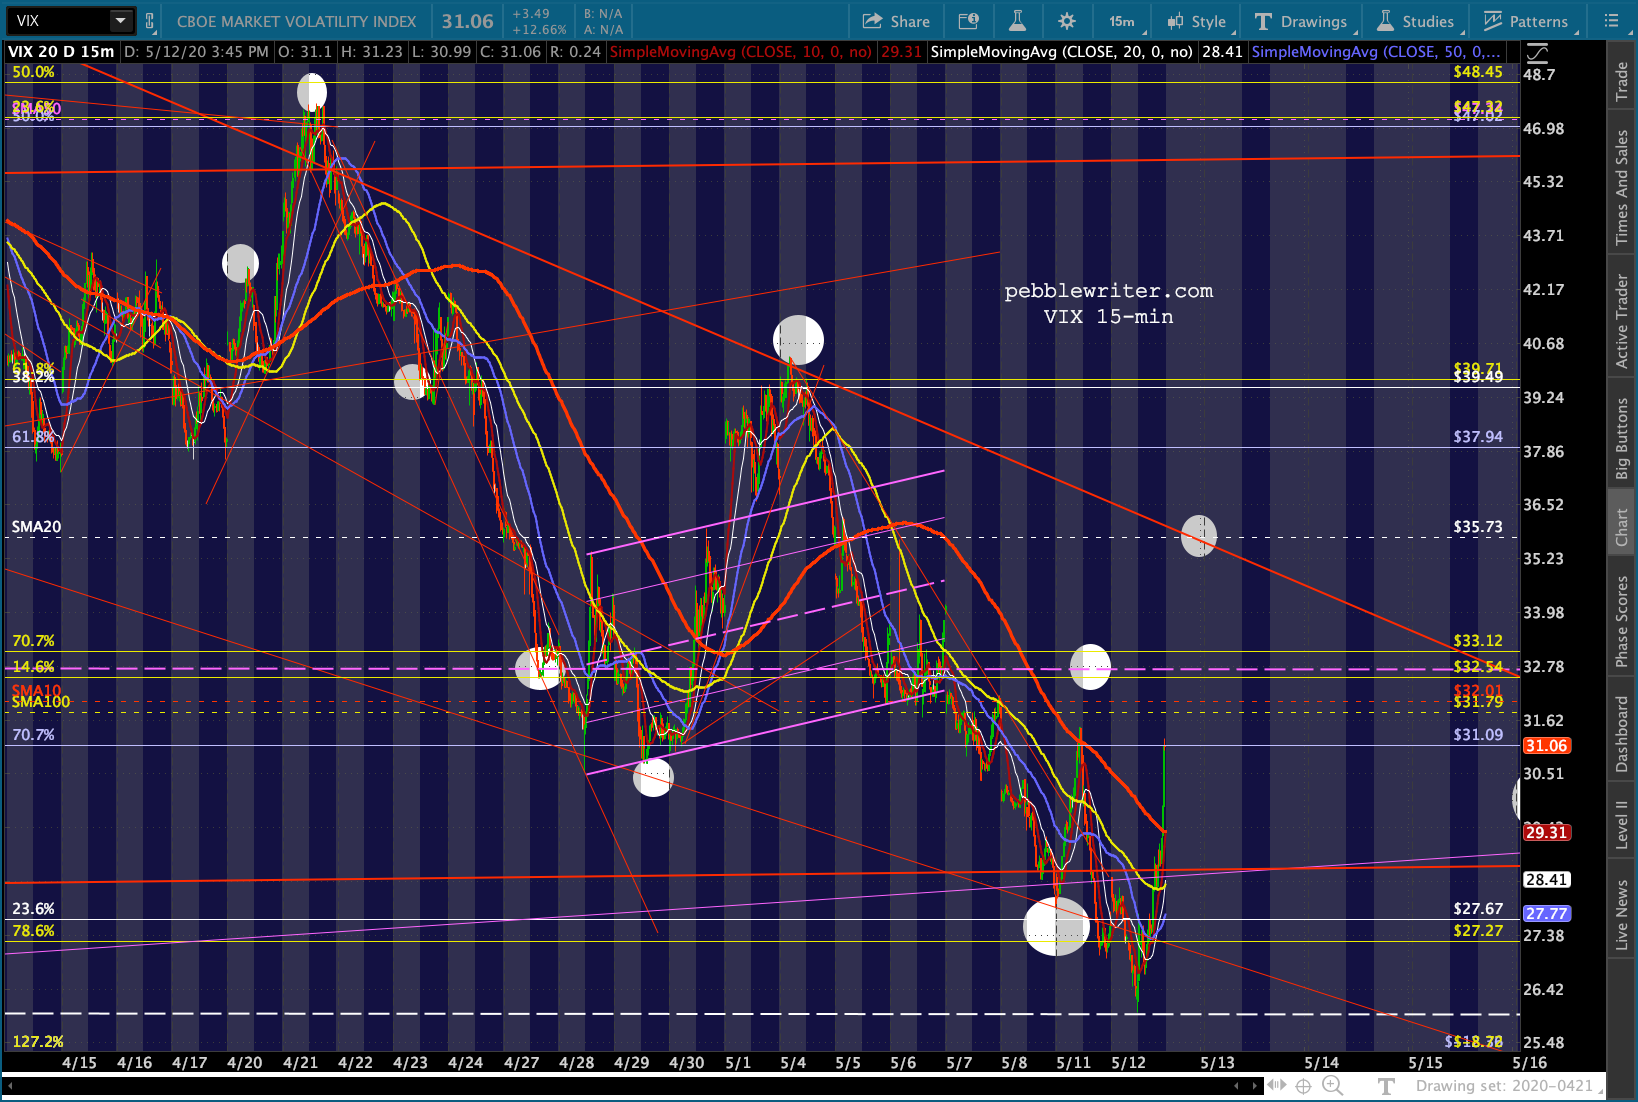Switch to the Times And Sales tab
The width and height of the screenshot is (1638, 1102).
(x=1622, y=187)
